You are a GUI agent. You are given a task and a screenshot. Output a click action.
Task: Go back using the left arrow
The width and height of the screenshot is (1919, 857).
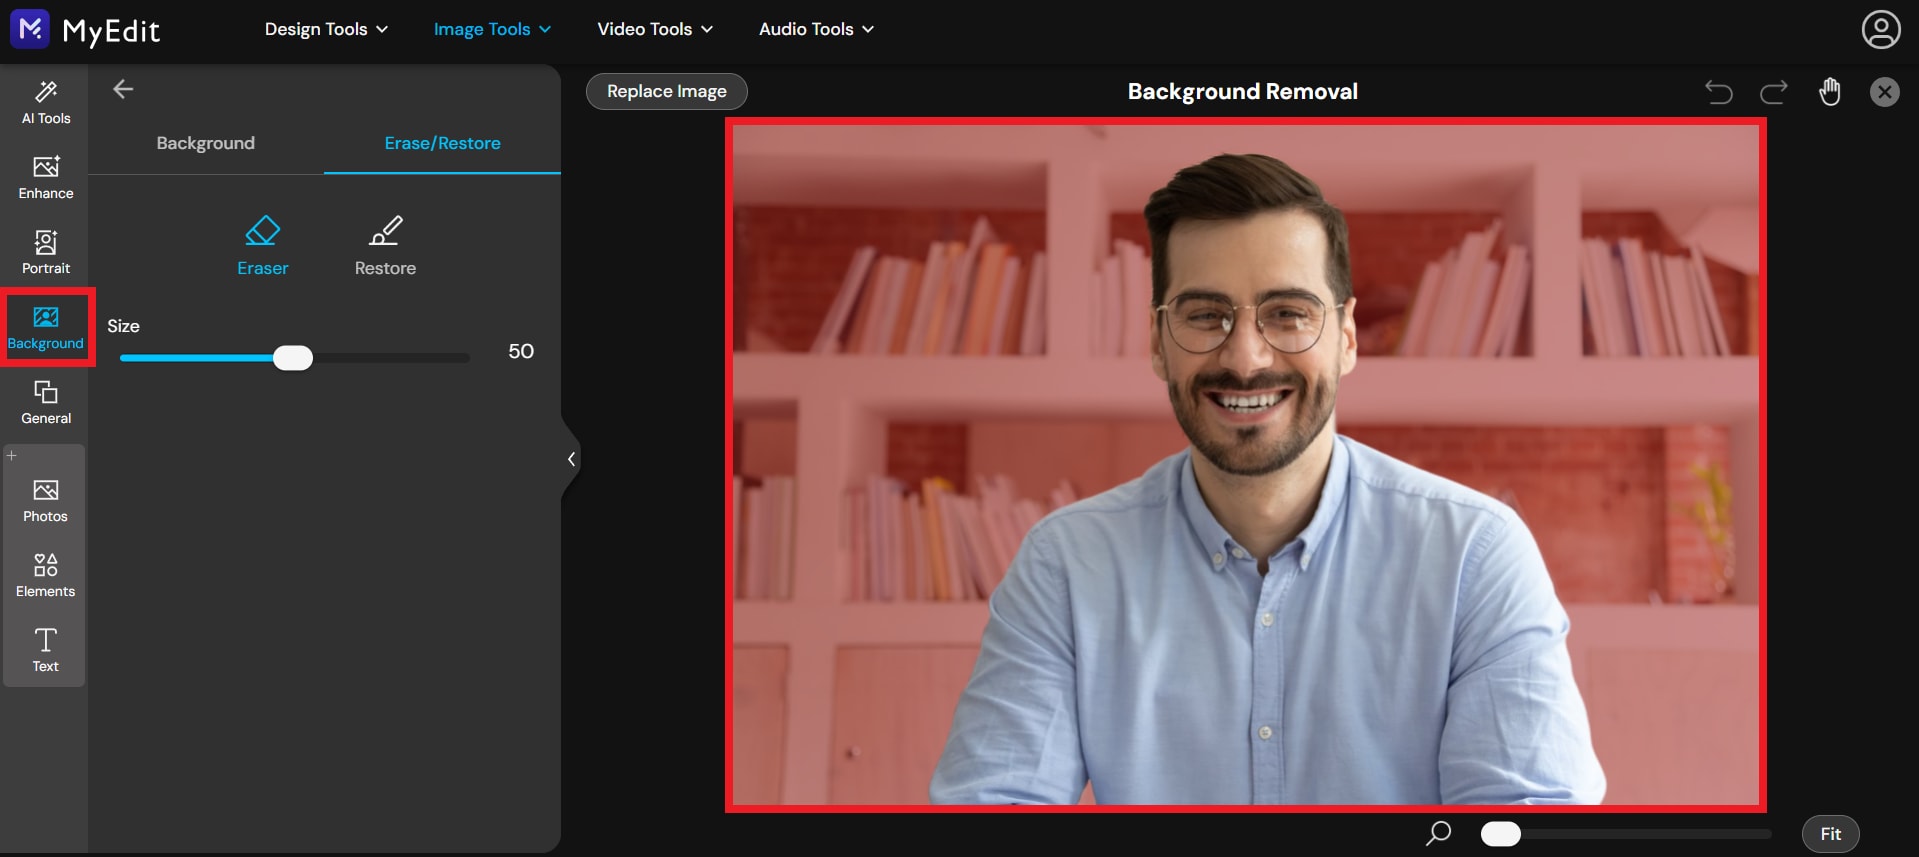(123, 90)
